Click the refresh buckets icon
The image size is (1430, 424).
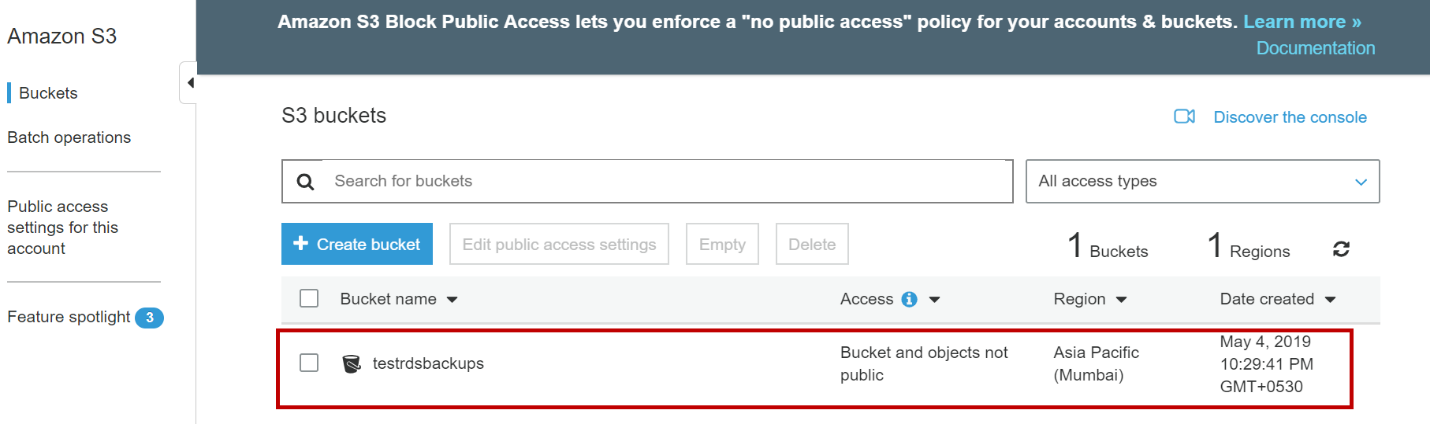coord(1341,250)
